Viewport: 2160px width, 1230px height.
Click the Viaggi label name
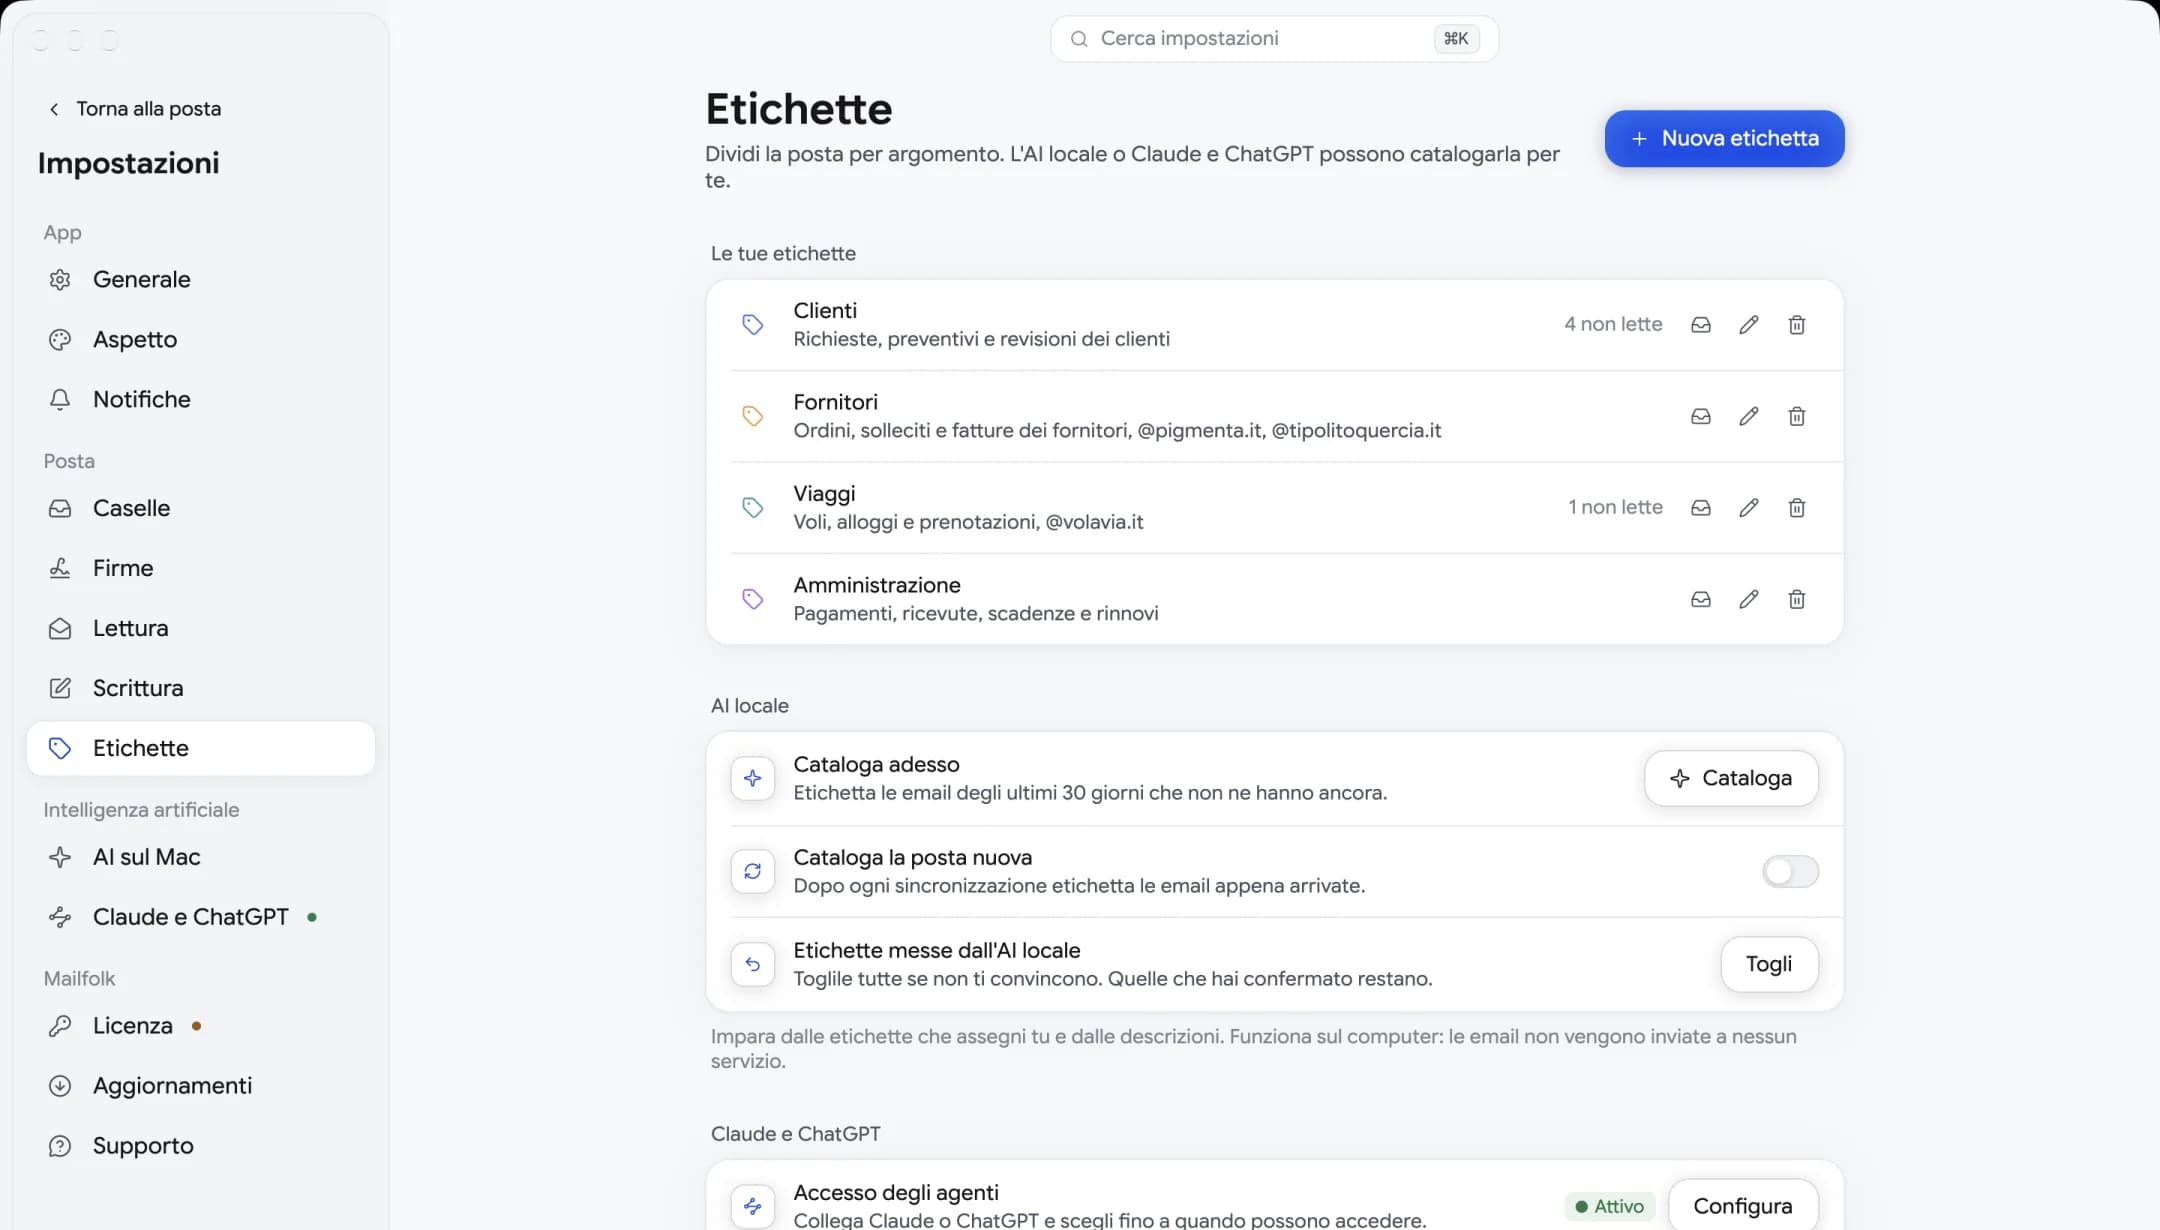coord(824,494)
